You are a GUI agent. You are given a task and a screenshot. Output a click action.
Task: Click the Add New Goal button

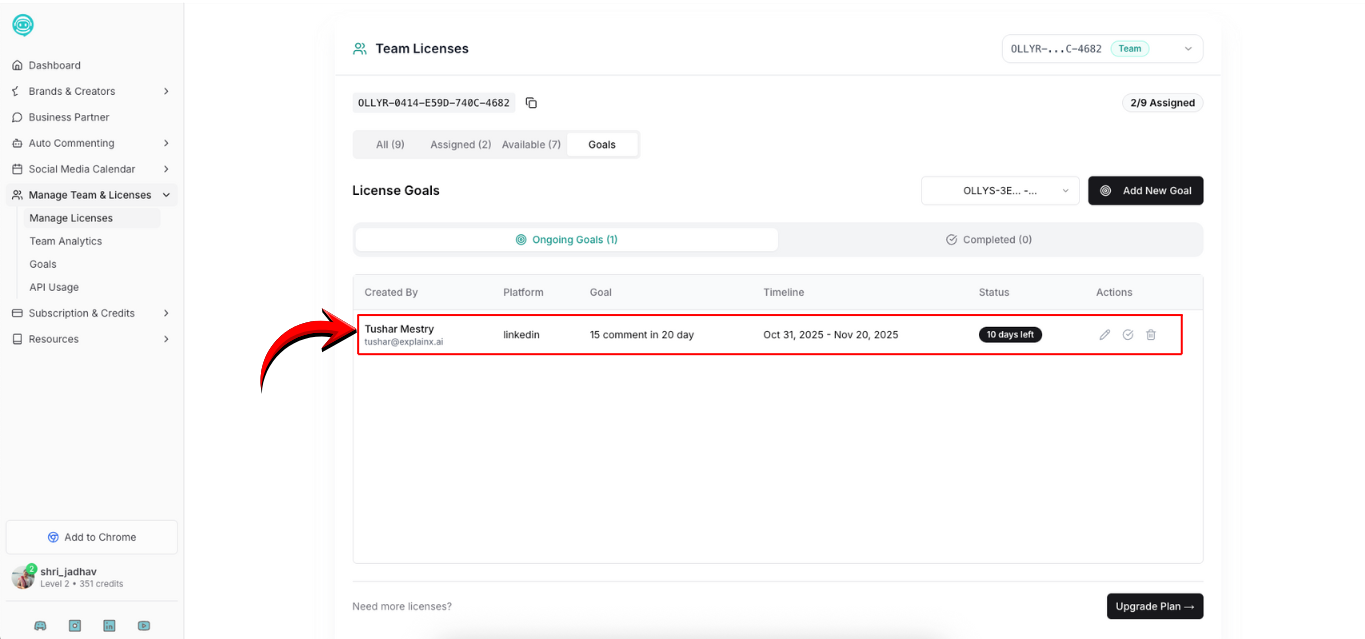coord(1145,191)
